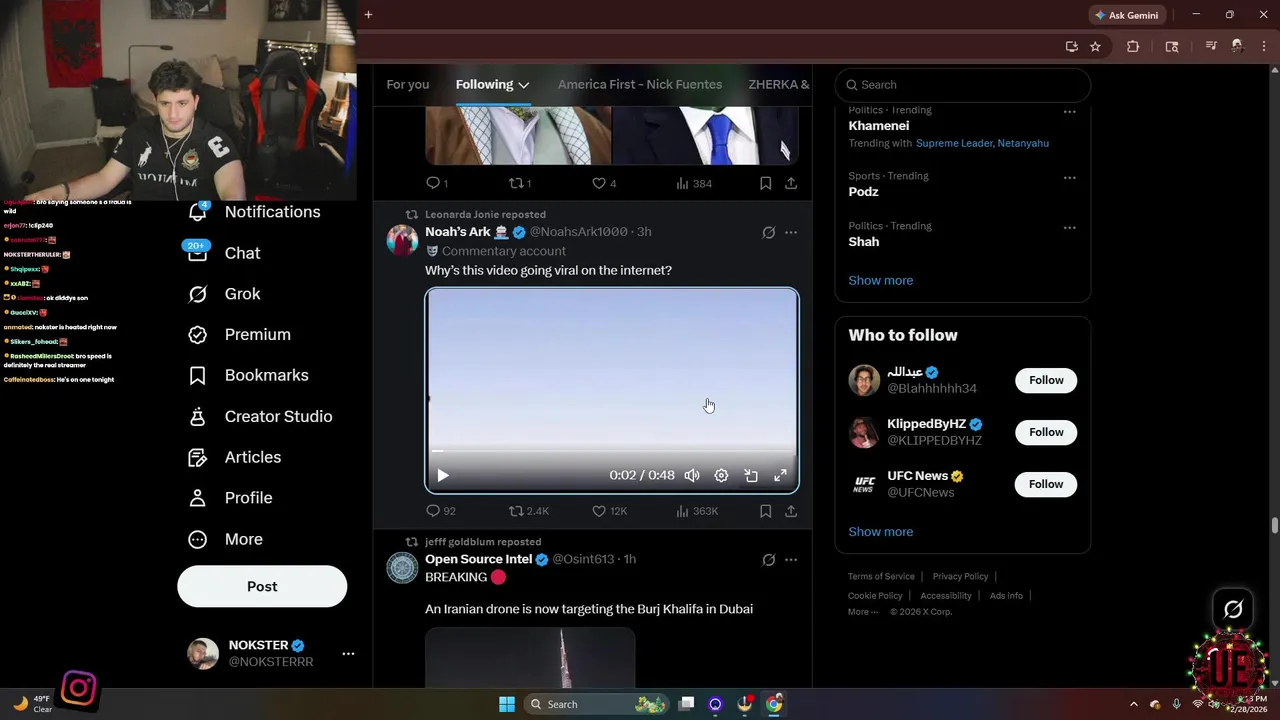Click the white Post button
Screen dimensions: 1280x720
pos(262,586)
